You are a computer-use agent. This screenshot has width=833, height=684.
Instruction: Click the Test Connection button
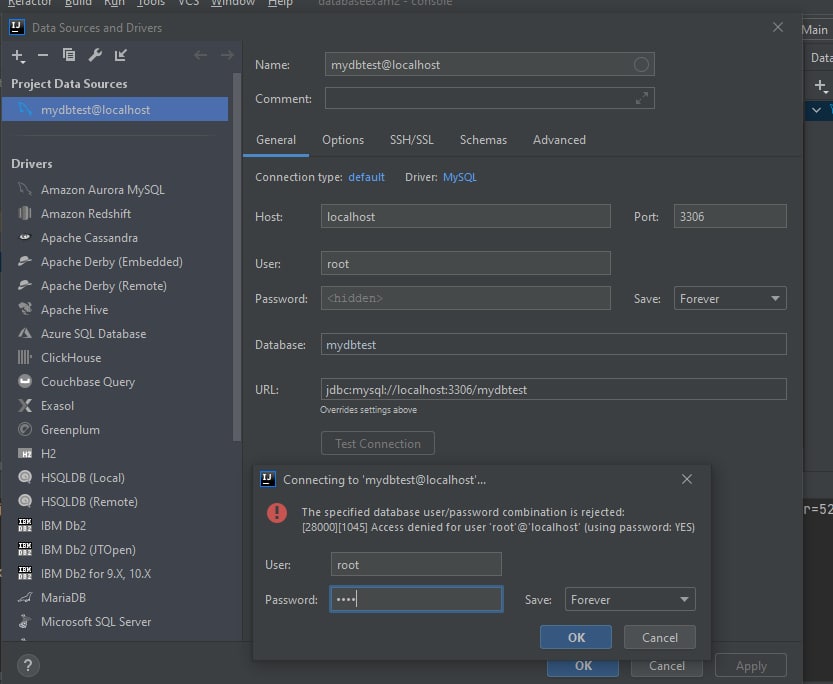378,443
